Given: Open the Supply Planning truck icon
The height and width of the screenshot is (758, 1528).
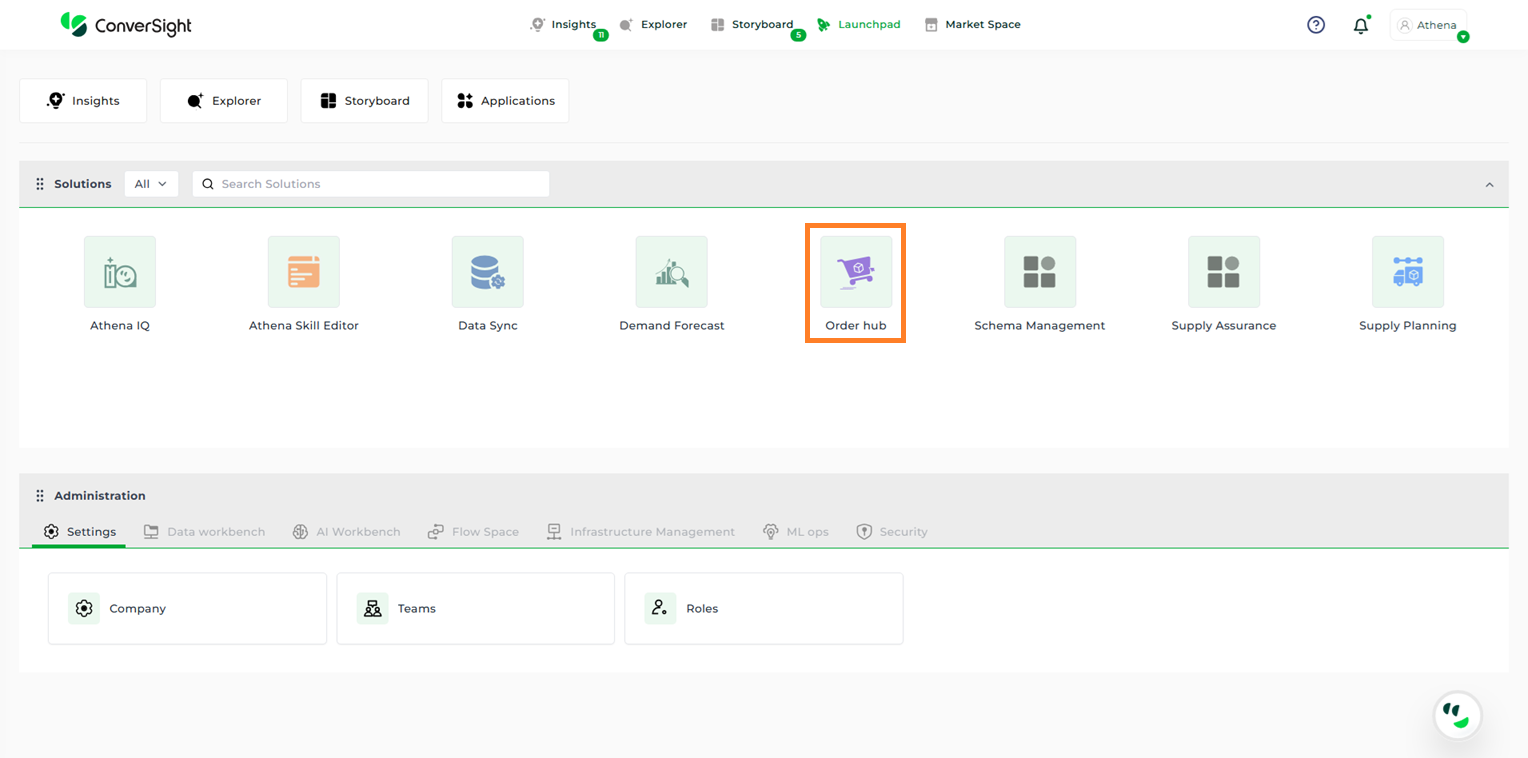Looking at the screenshot, I should pos(1407,272).
